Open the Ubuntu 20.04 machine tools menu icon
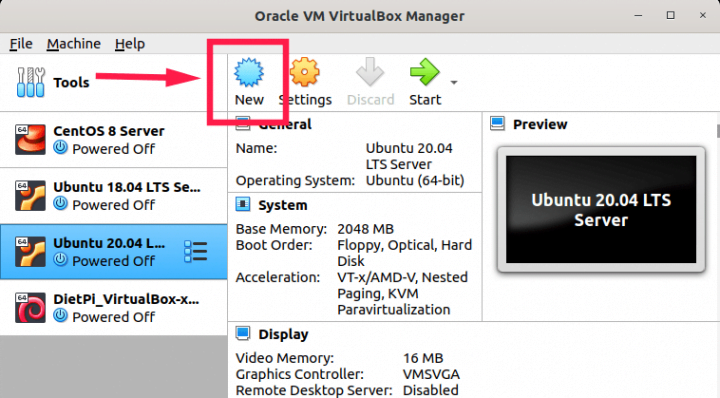The height and width of the screenshot is (398, 720). [196, 252]
